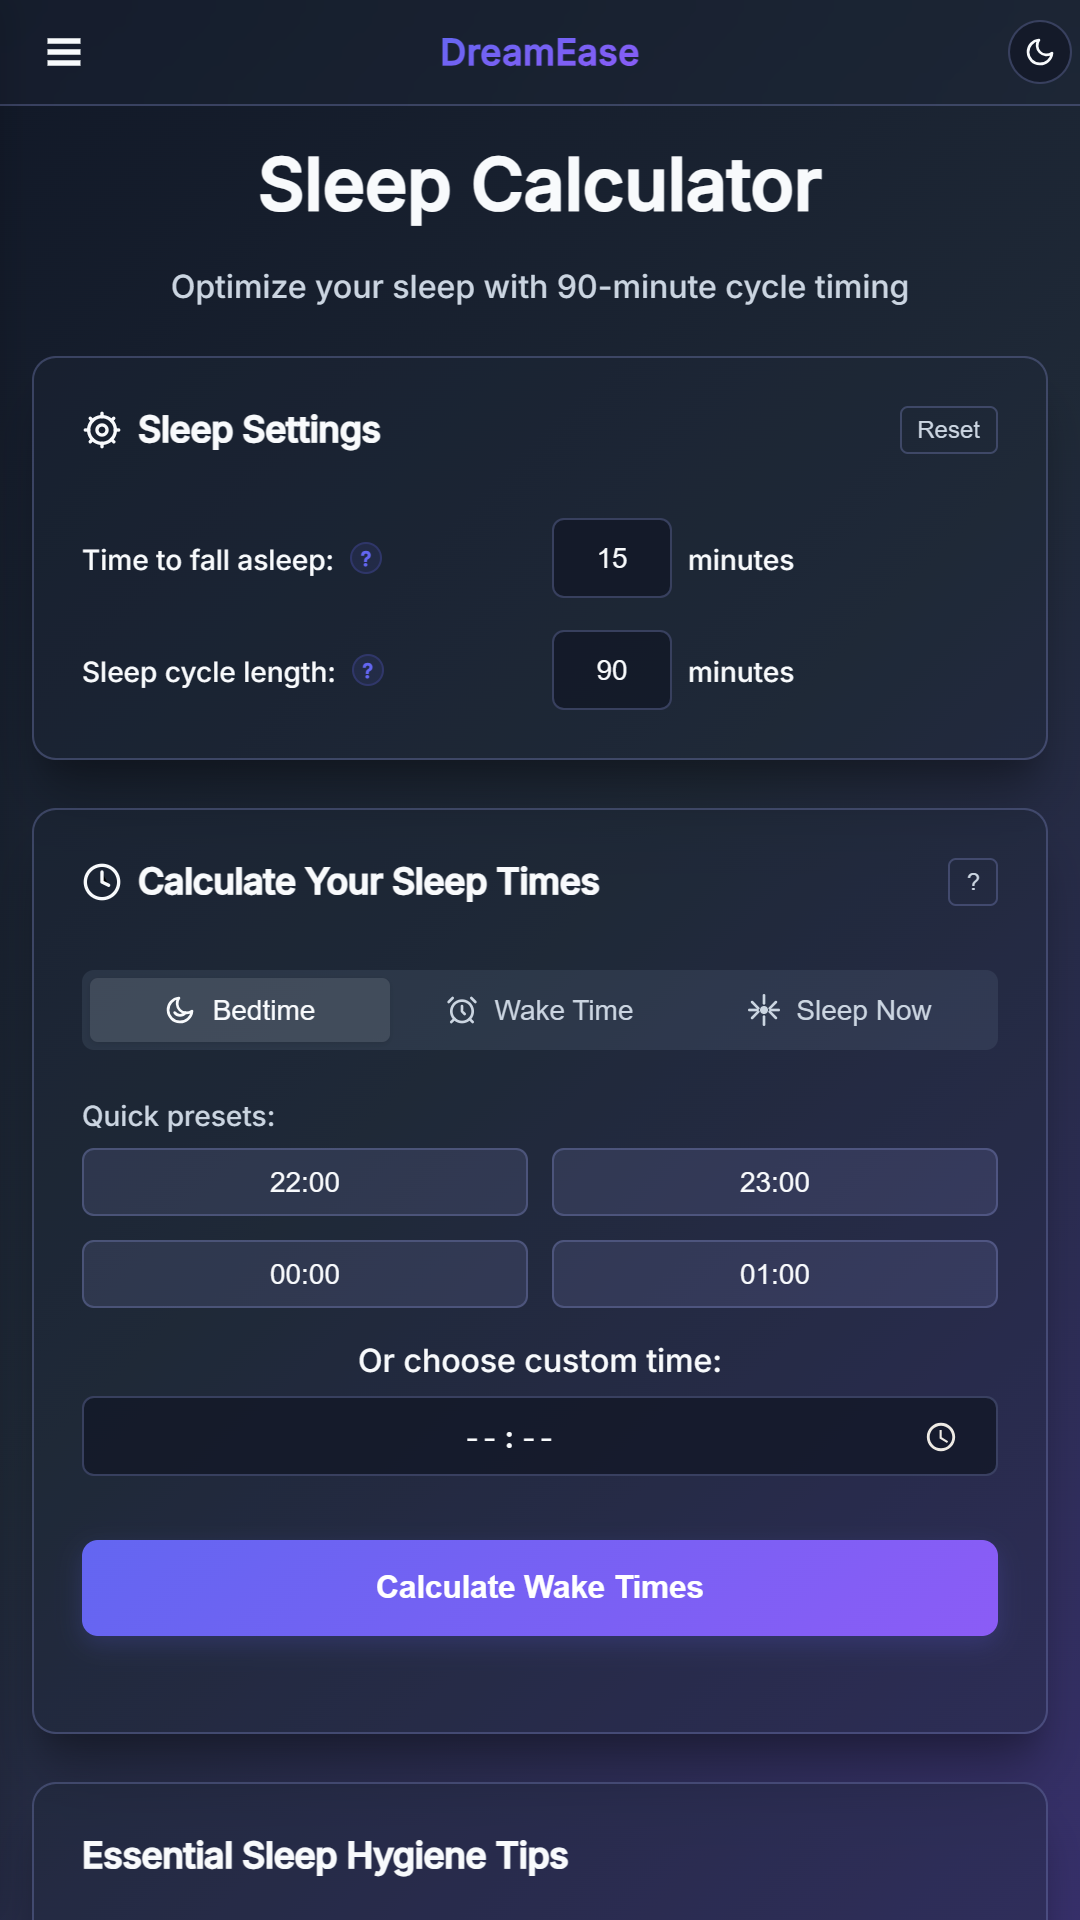Choose the 22:00 quick preset
Screen dimensions: 1080x1920
[305, 1182]
